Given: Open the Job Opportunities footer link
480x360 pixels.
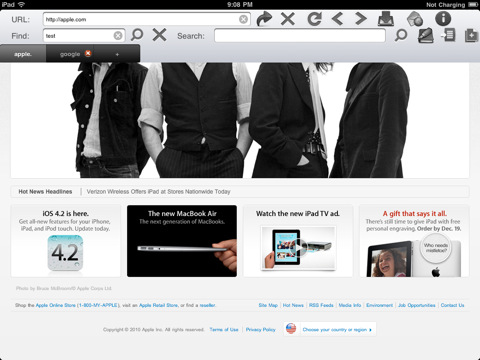Looking at the screenshot, I should 417,305.
